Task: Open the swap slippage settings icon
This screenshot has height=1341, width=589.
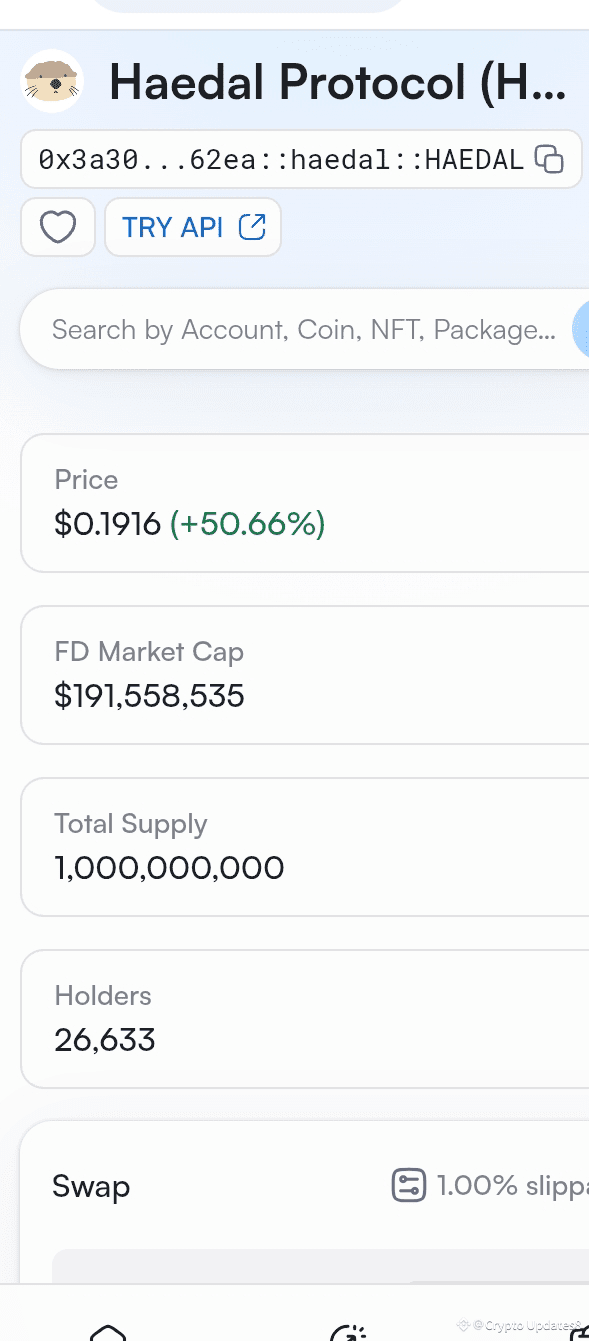Action: (x=408, y=1186)
